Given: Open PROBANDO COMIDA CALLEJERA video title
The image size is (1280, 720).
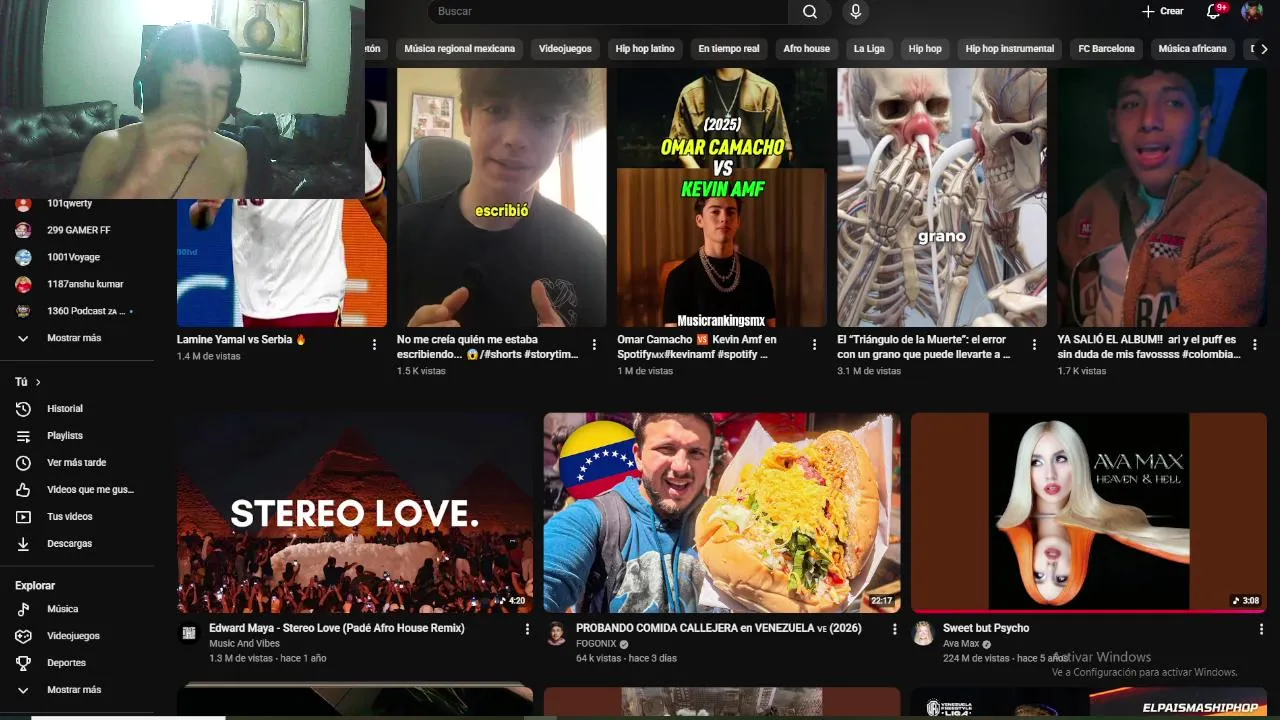Looking at the screenshot, I should coord(718,628).
